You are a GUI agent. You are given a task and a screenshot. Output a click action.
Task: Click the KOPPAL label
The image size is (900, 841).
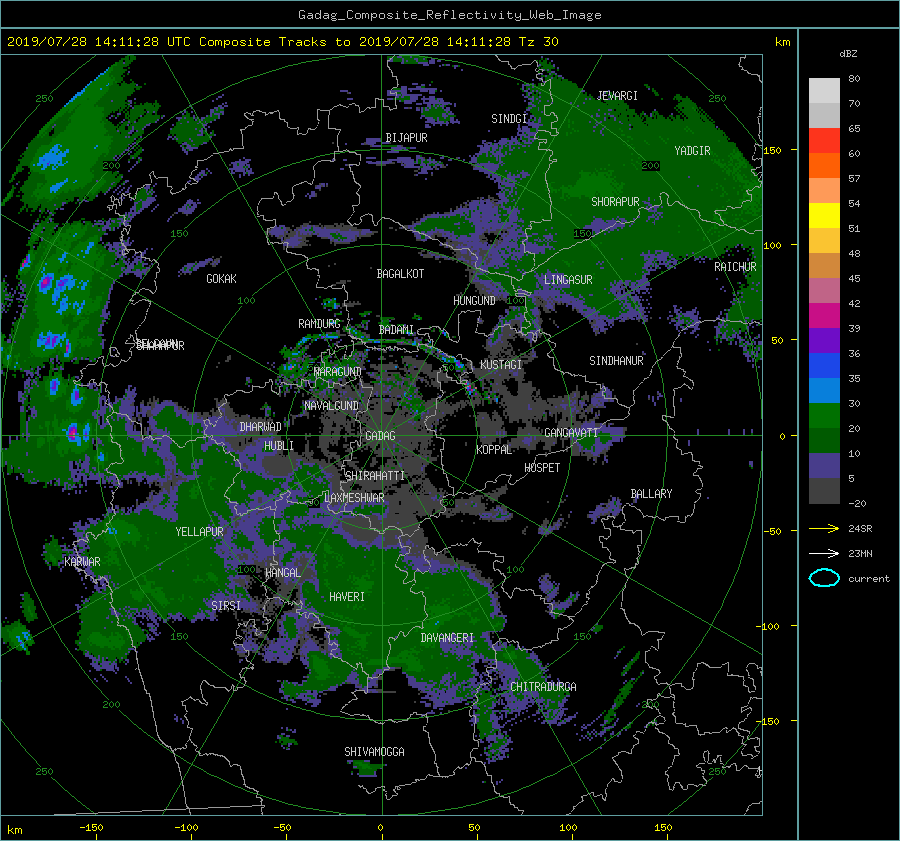[494, 450]
